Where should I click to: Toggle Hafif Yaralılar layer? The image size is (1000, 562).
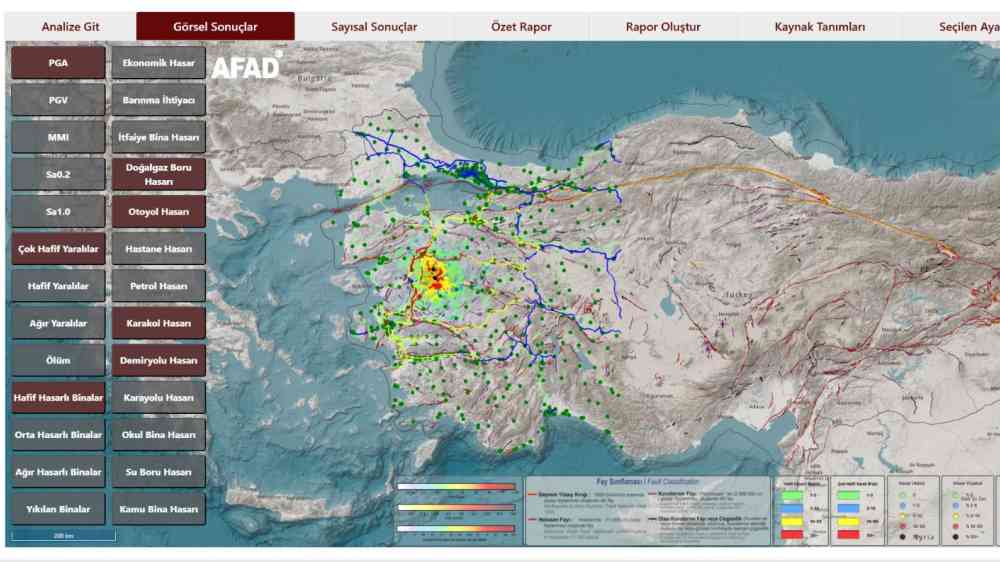58,286
